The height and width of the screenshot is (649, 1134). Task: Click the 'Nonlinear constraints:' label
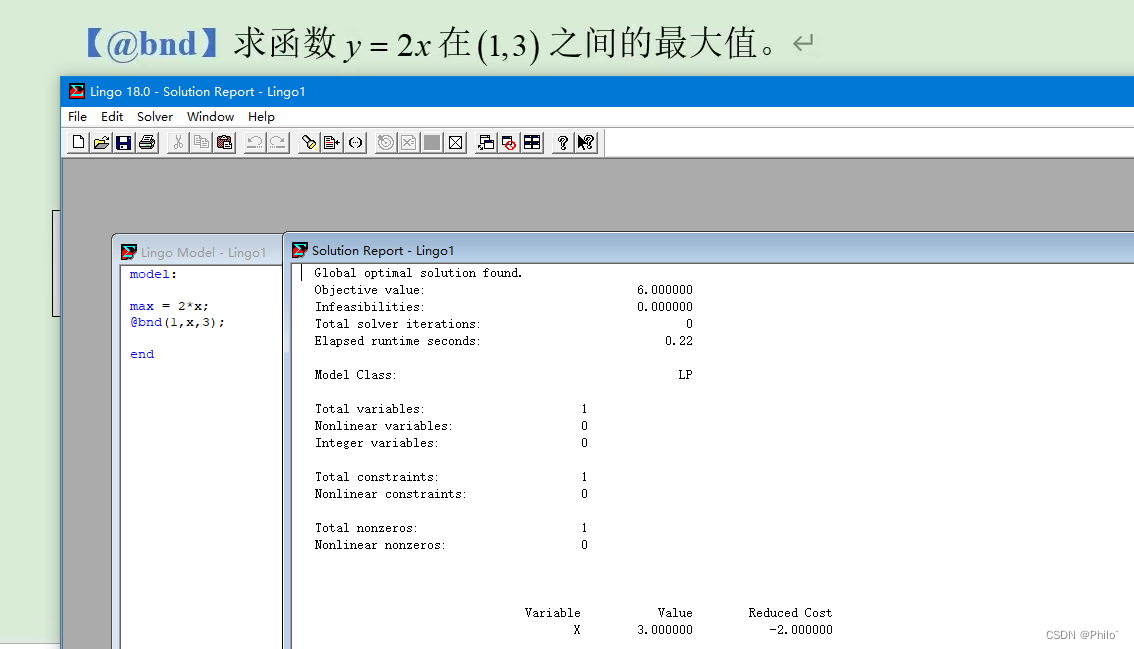(391, 494)
